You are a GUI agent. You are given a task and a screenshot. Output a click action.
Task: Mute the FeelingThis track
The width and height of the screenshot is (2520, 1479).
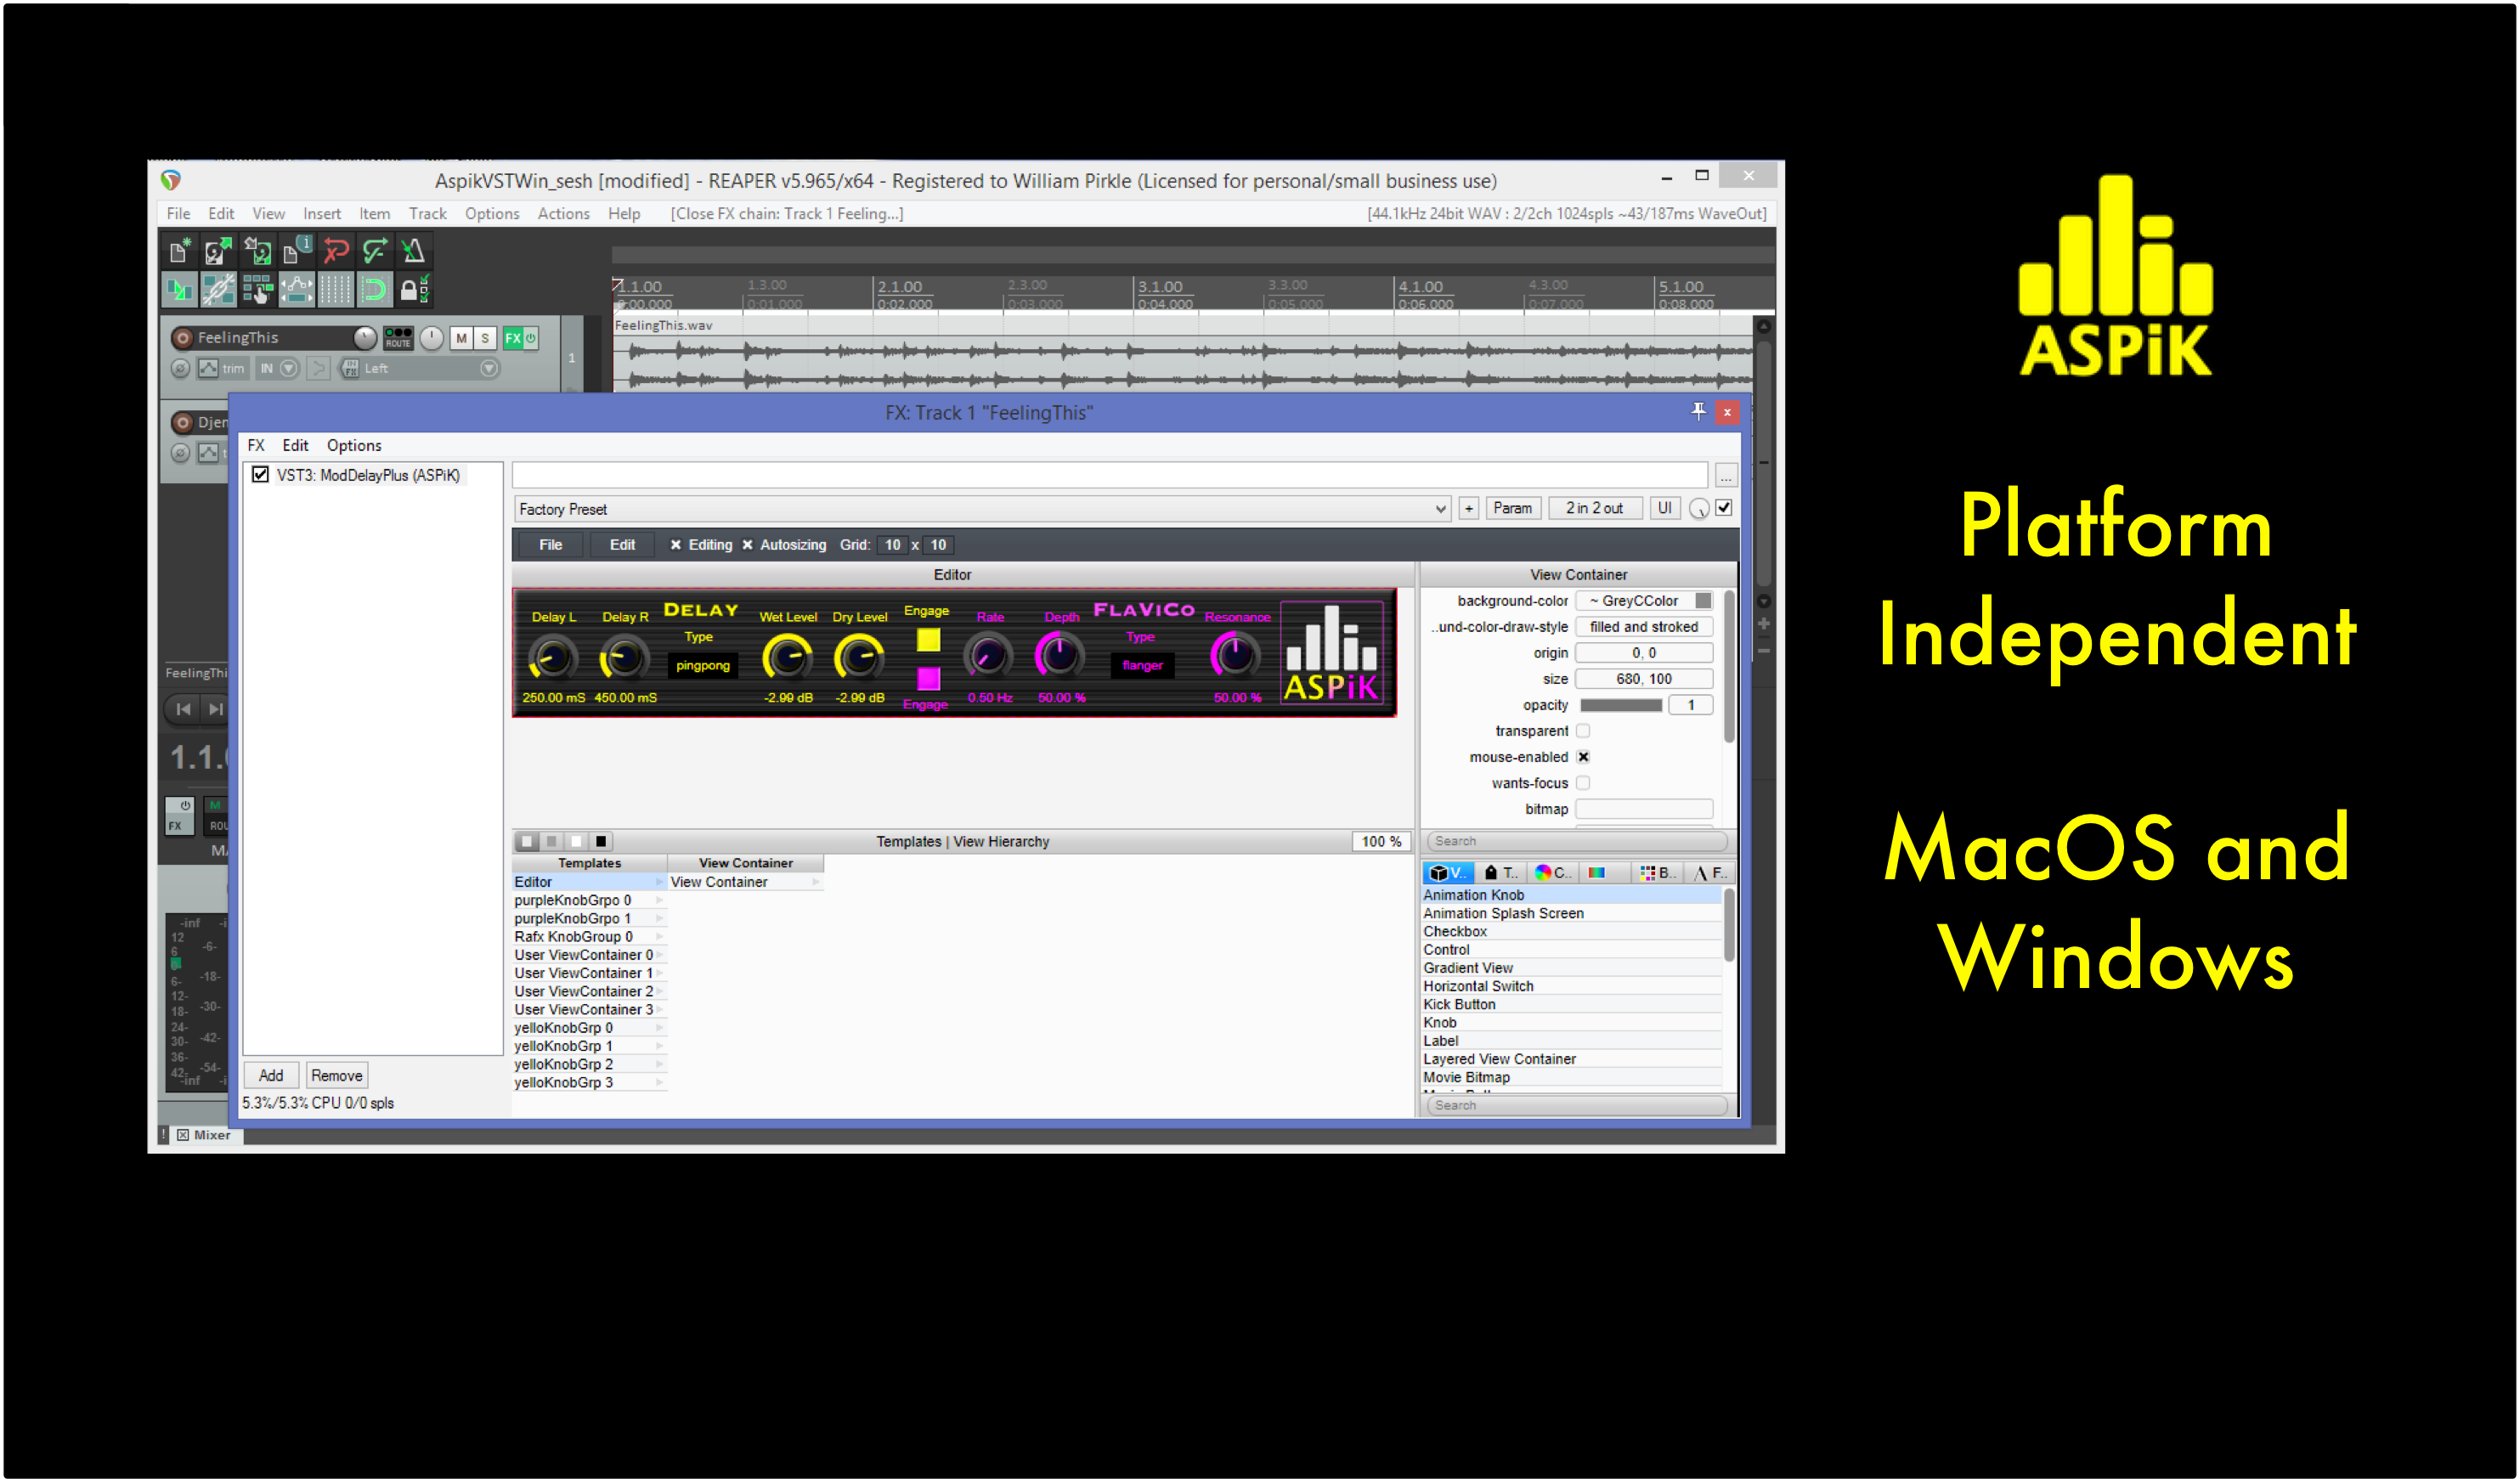461,338
